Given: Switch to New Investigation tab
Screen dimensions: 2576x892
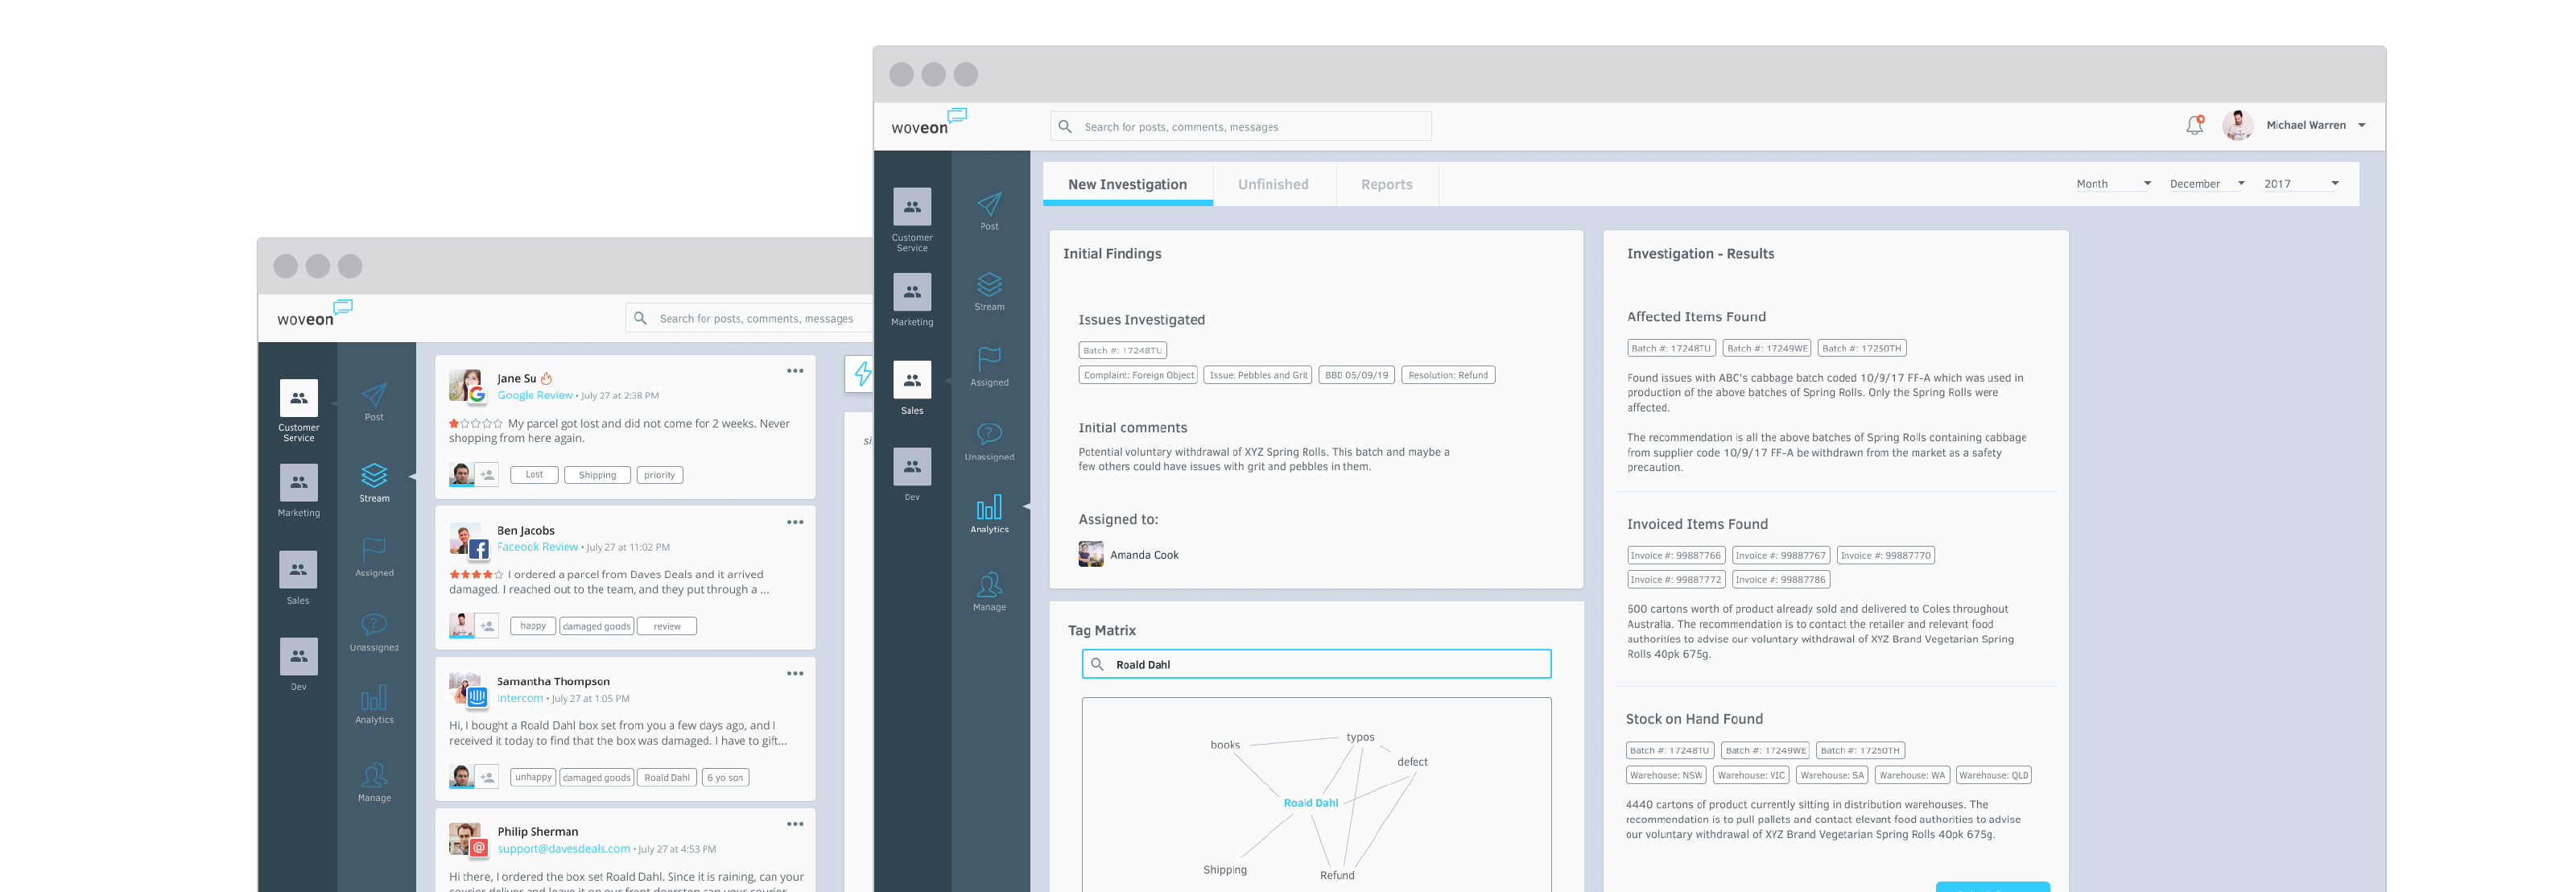Looking at the screenshot, I should (x=1127, y=184).
